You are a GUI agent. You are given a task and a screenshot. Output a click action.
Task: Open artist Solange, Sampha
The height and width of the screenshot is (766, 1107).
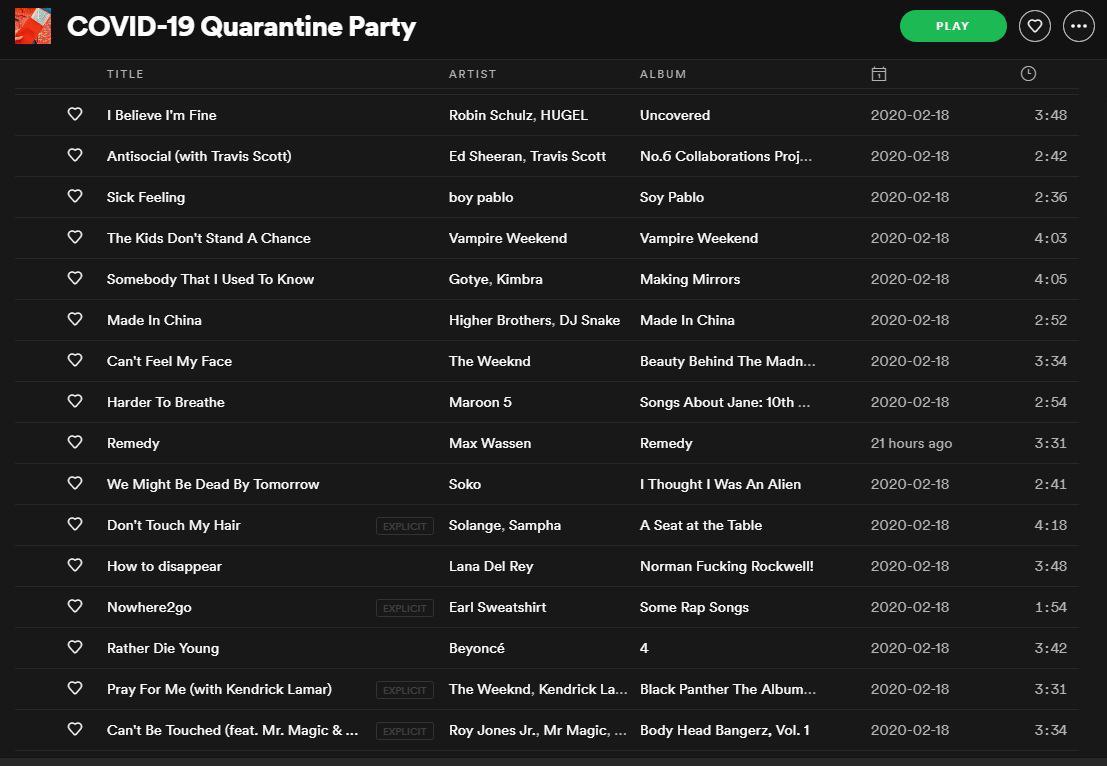505,525
